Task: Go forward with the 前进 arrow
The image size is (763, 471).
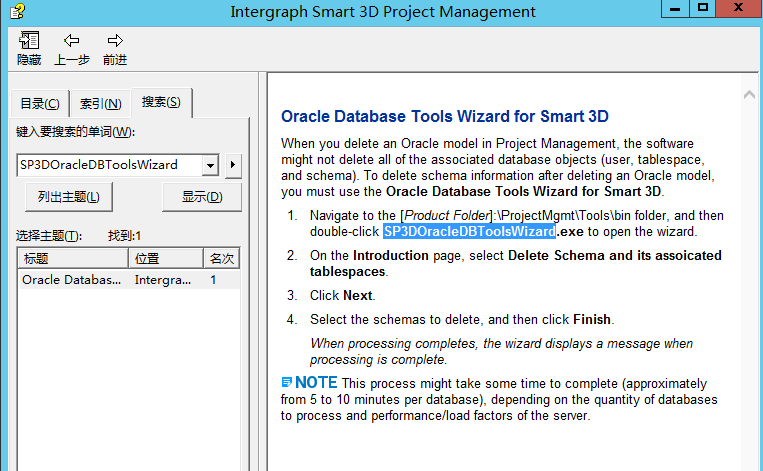Action: [115, 48]
